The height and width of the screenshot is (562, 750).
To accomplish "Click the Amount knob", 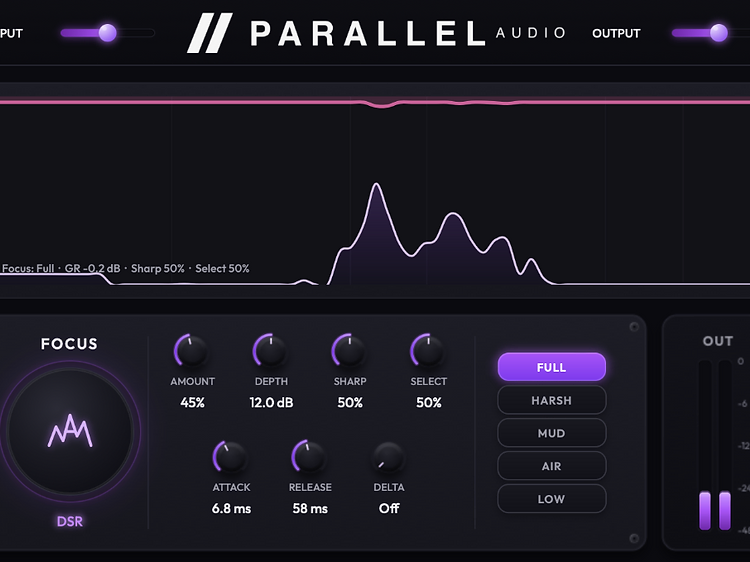I will click(x=191, y=351).
